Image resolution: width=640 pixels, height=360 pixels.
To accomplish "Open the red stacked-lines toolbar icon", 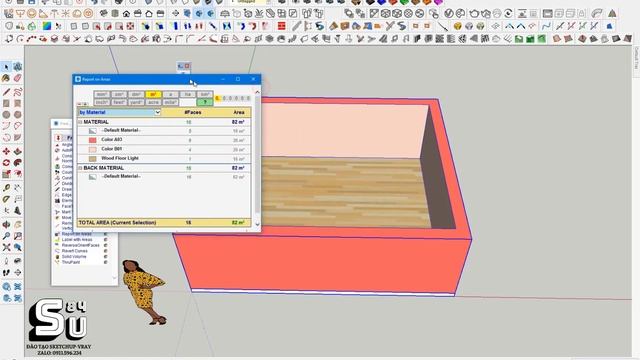I will (x=281, y=26).
